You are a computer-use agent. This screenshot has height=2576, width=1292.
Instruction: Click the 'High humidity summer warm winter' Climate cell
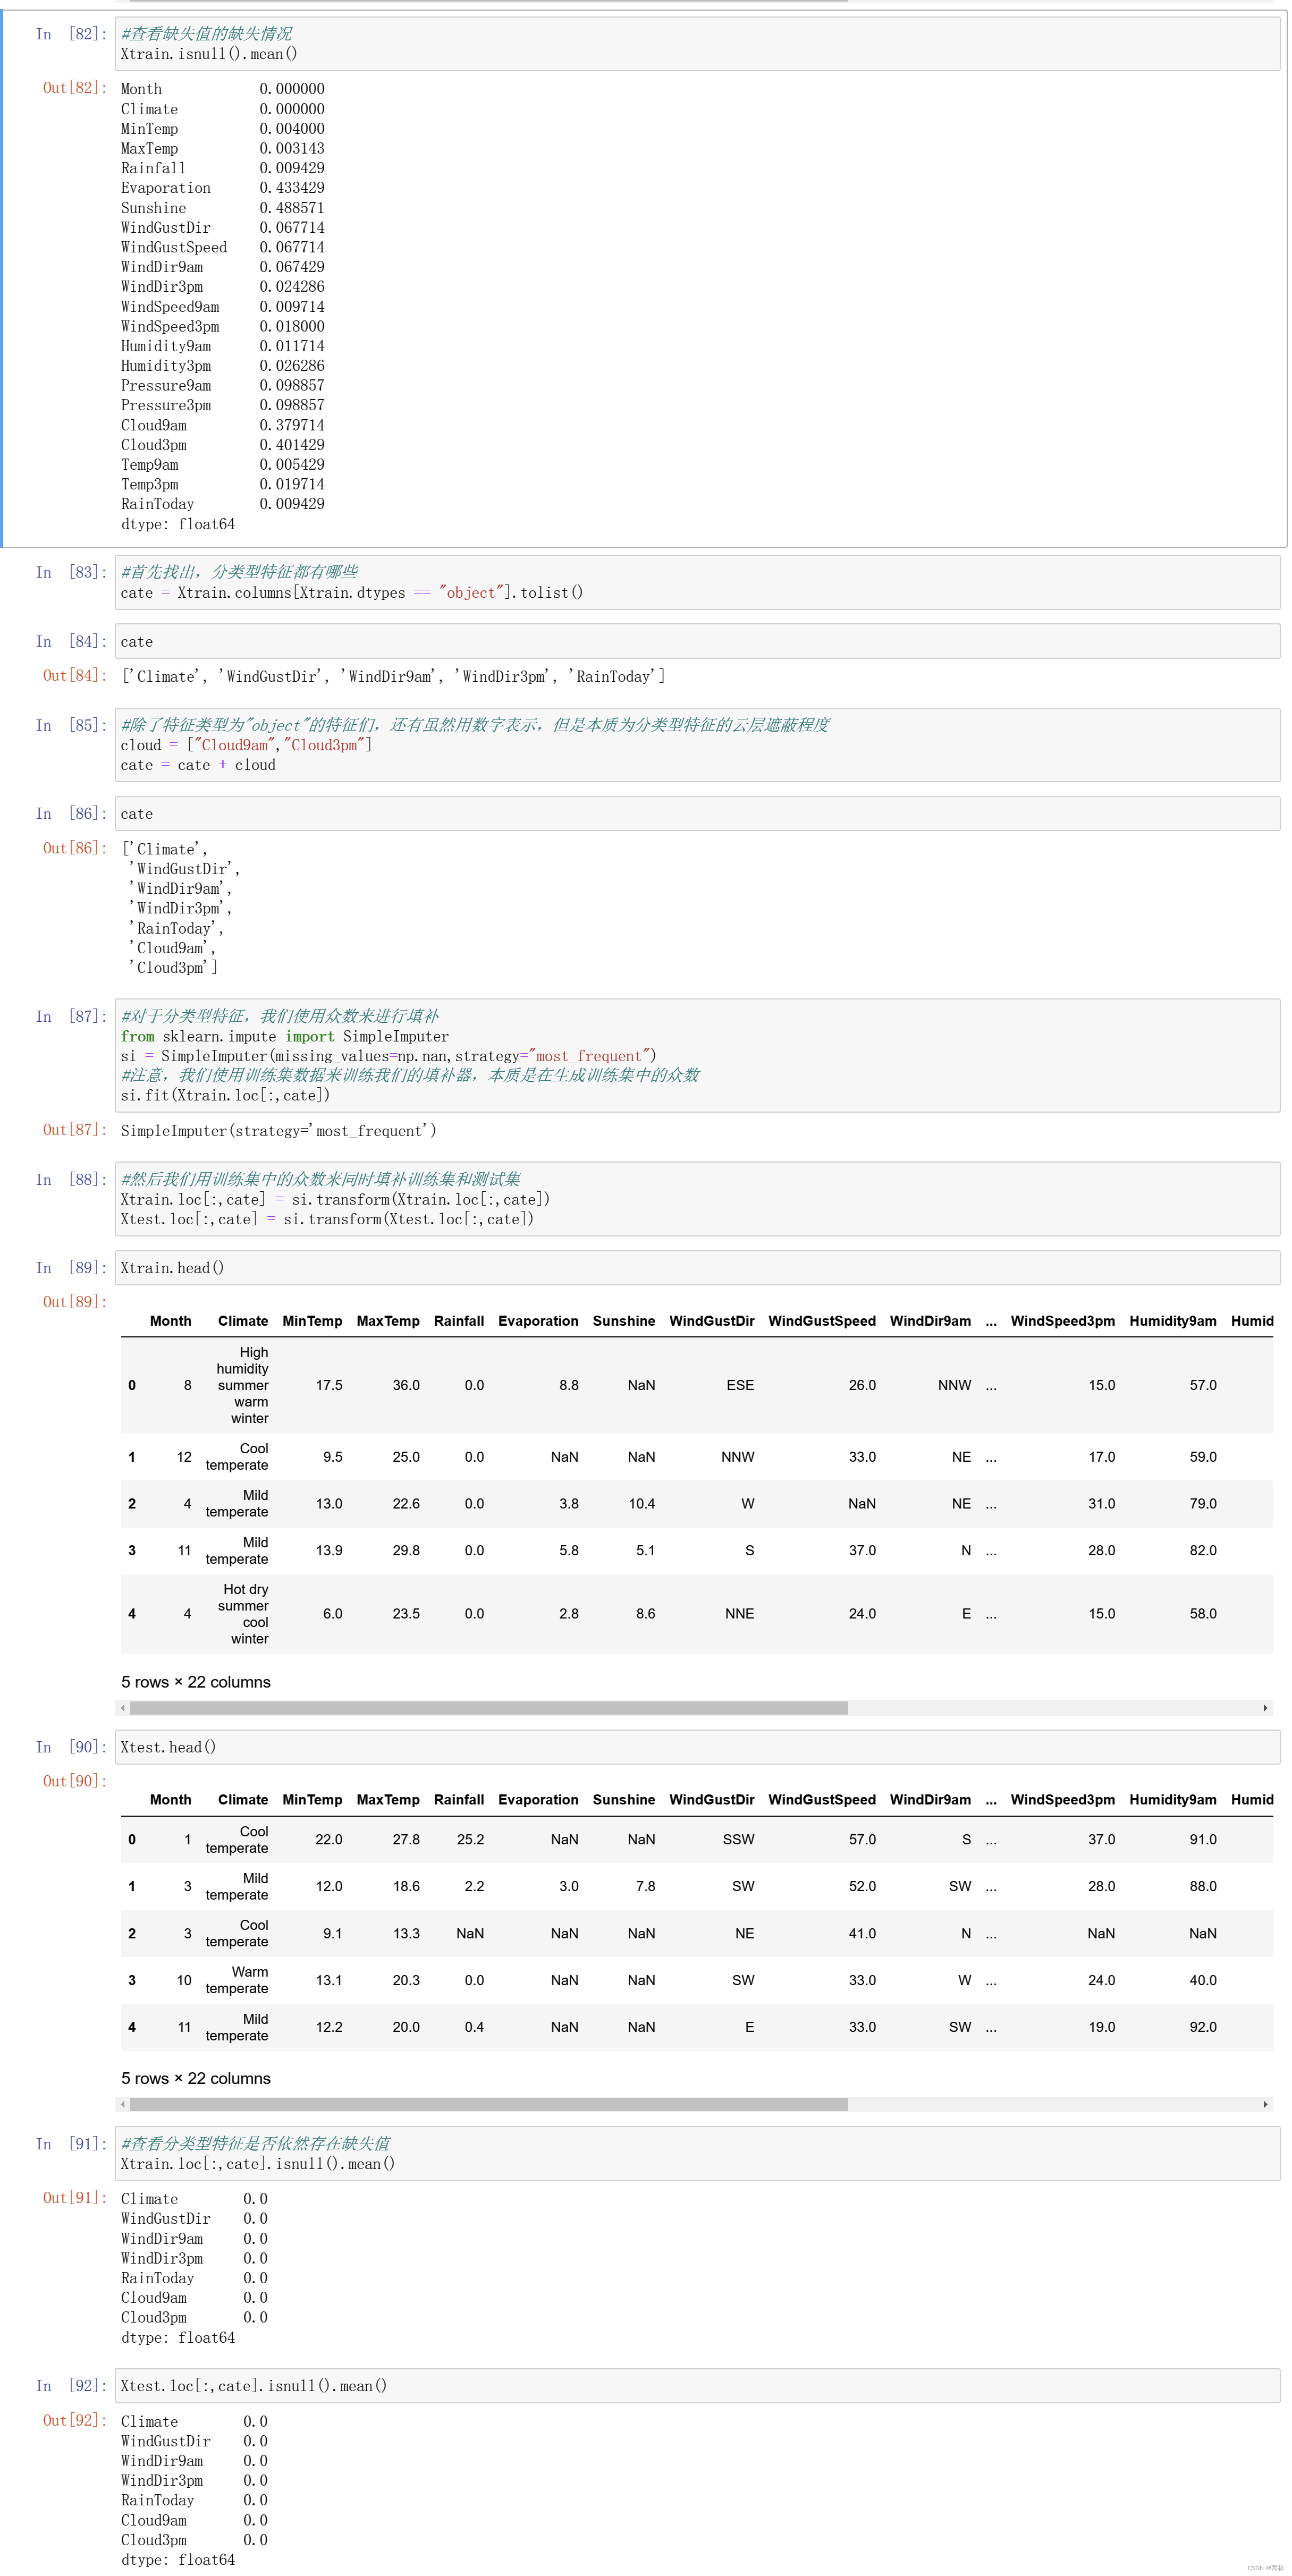click(243, 1385)
